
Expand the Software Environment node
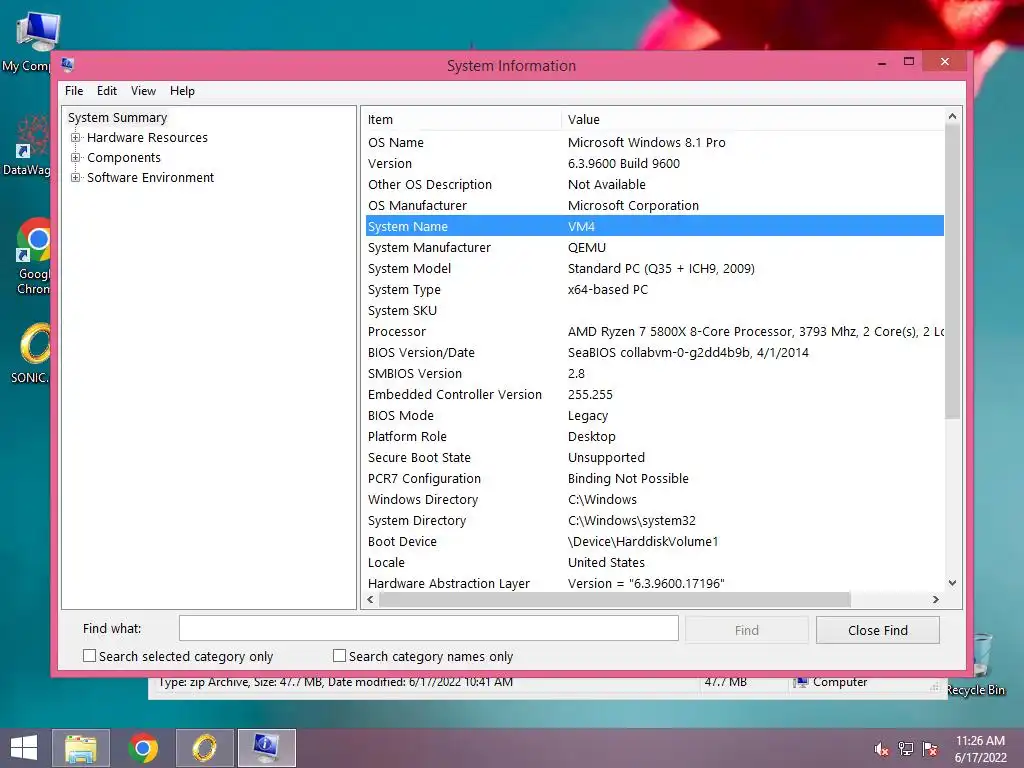(76, 178)
